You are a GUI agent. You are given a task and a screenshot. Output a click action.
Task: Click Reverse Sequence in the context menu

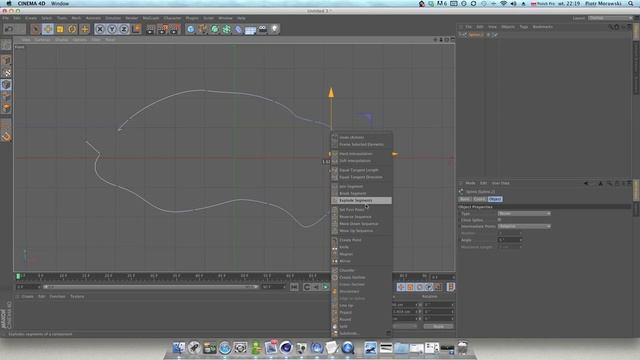[x=362, y=217]
